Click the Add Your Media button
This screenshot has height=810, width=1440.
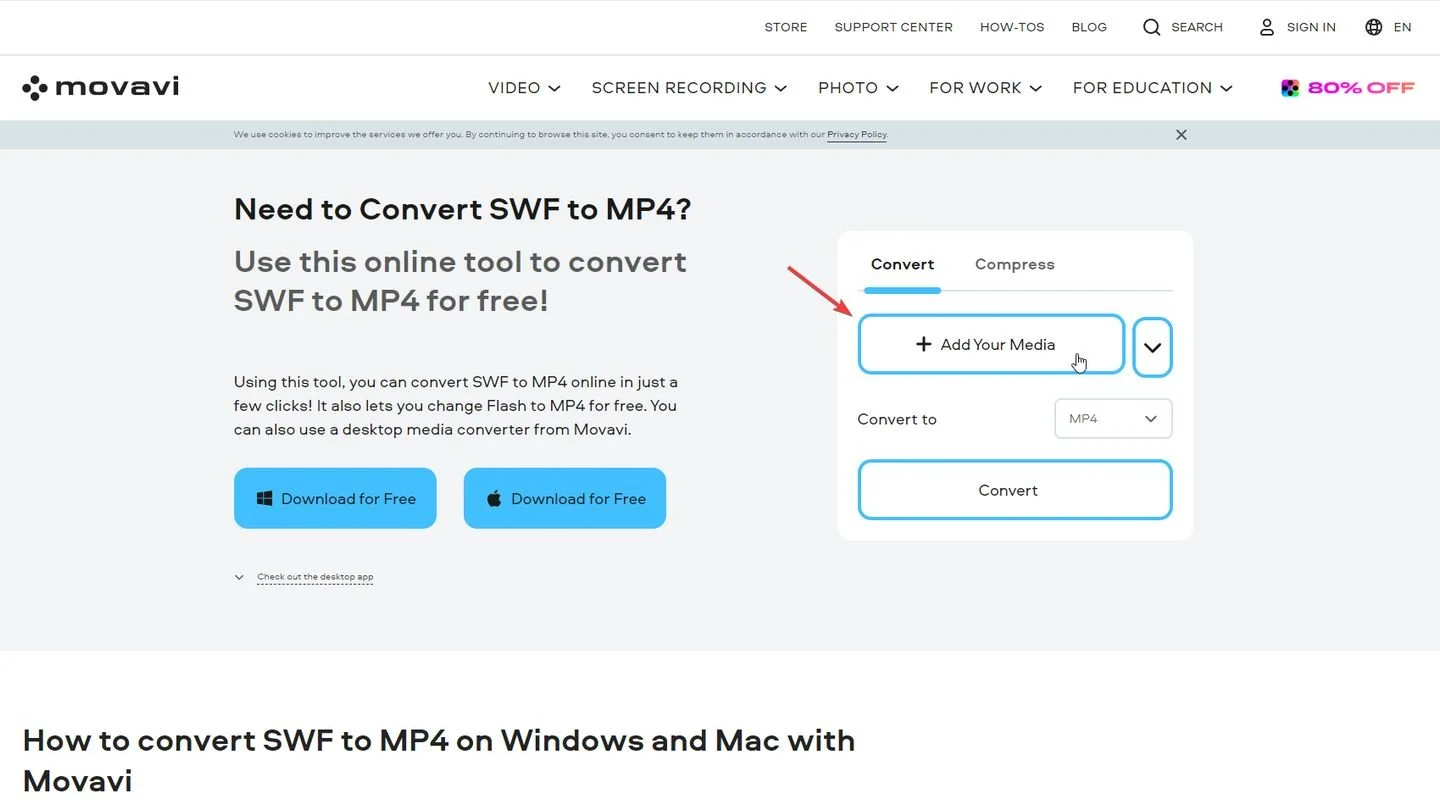[x=991, y=345]
